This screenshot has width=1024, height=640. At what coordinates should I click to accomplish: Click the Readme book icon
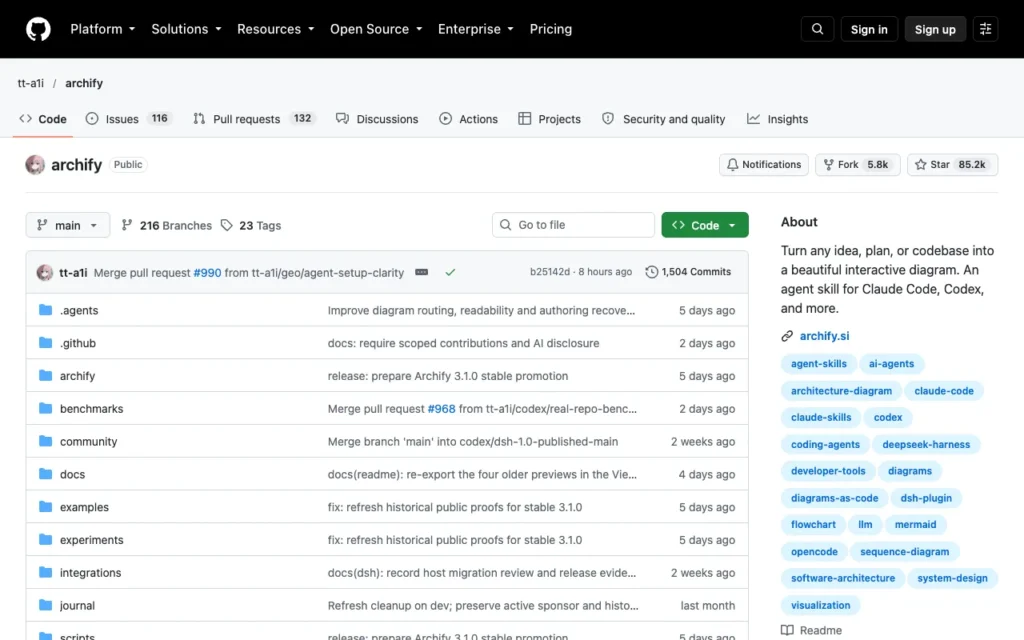coord(787,630)
